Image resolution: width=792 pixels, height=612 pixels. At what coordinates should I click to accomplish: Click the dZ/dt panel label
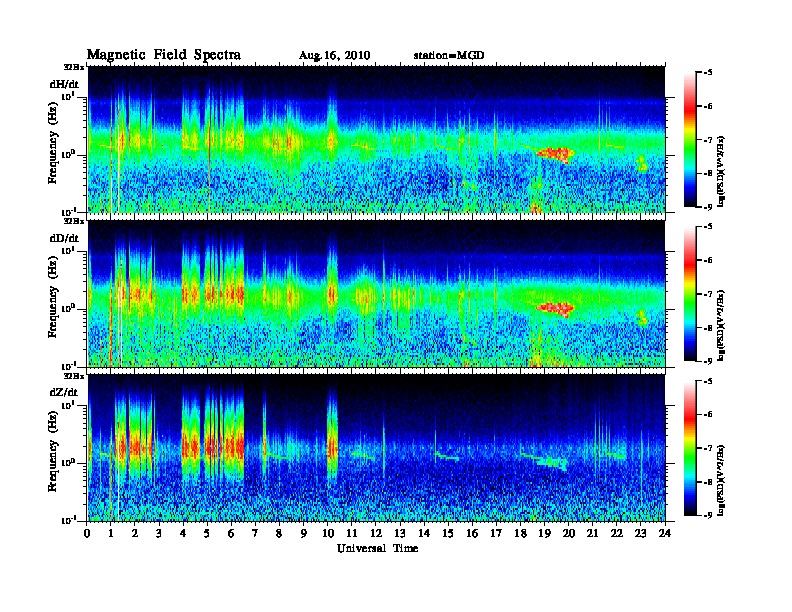pos(64,392)
